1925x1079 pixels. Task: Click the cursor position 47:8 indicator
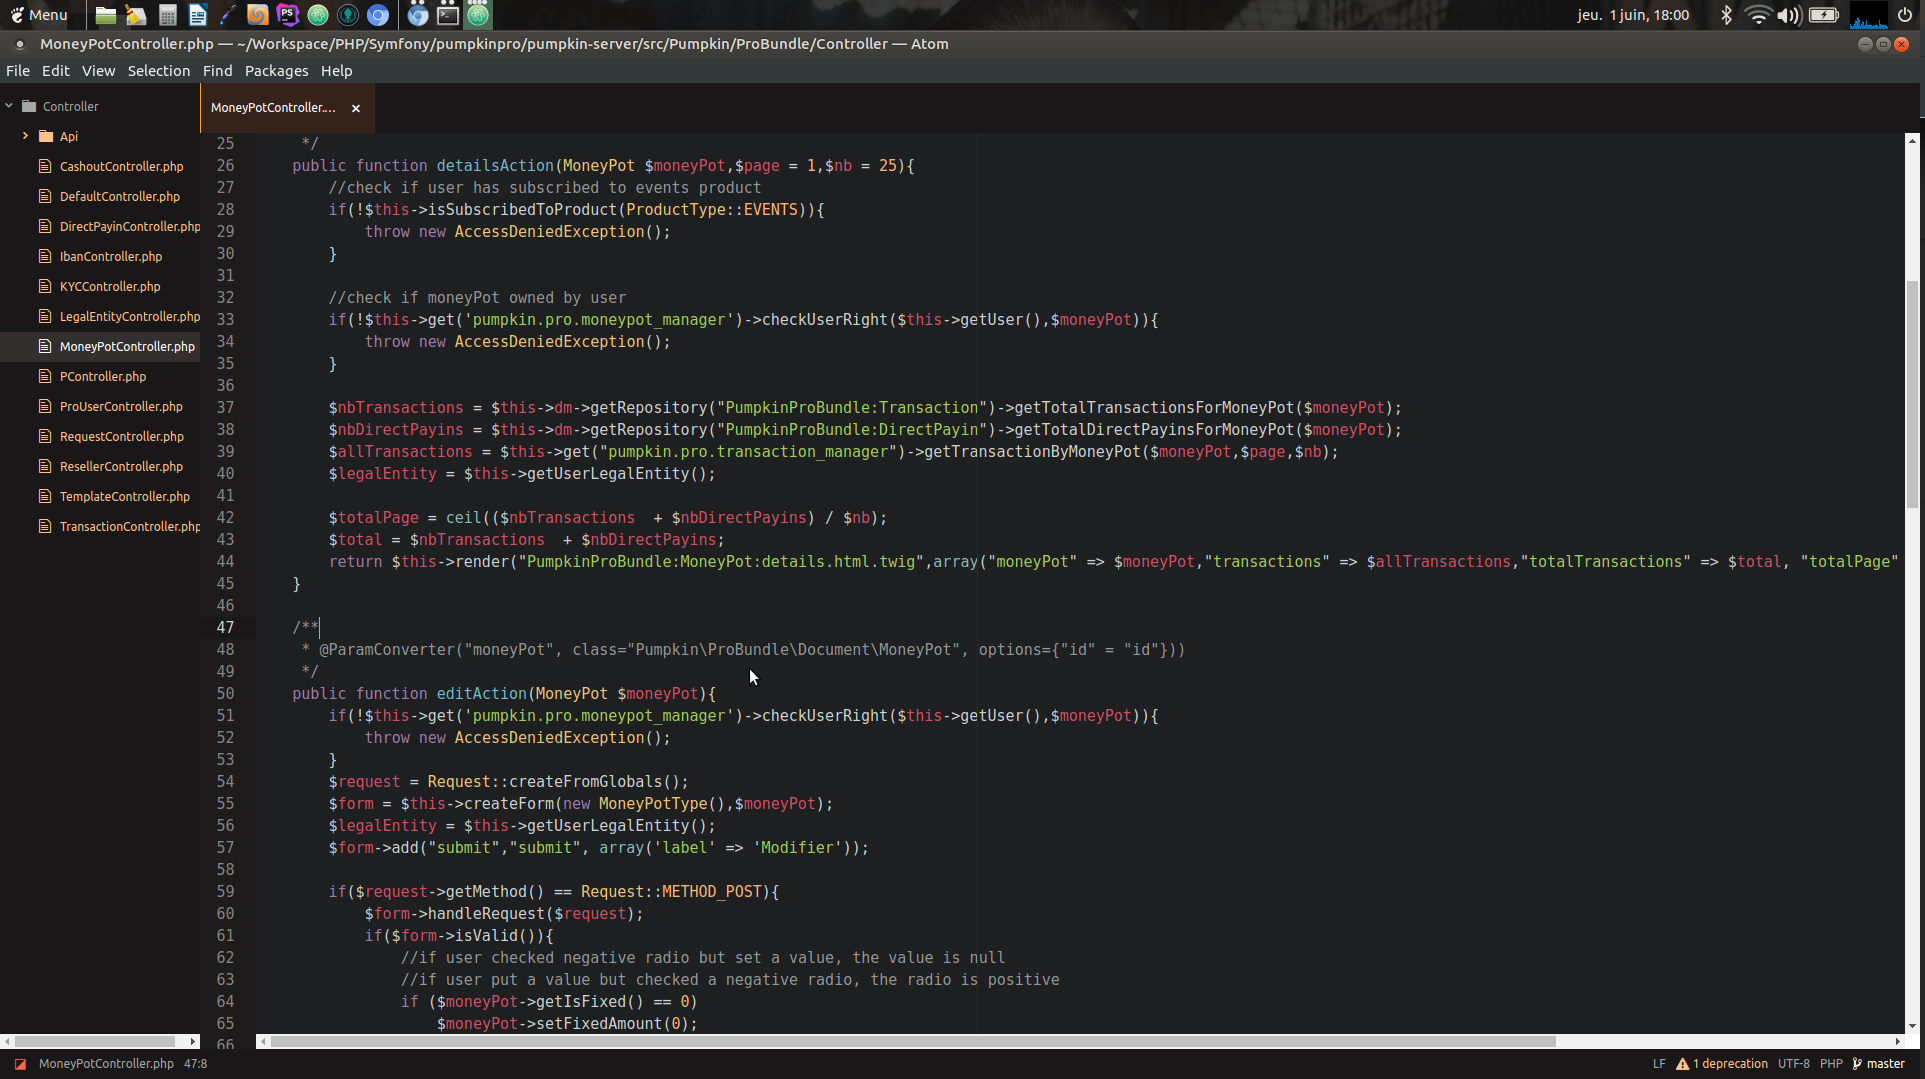[x=195, y=1064]
